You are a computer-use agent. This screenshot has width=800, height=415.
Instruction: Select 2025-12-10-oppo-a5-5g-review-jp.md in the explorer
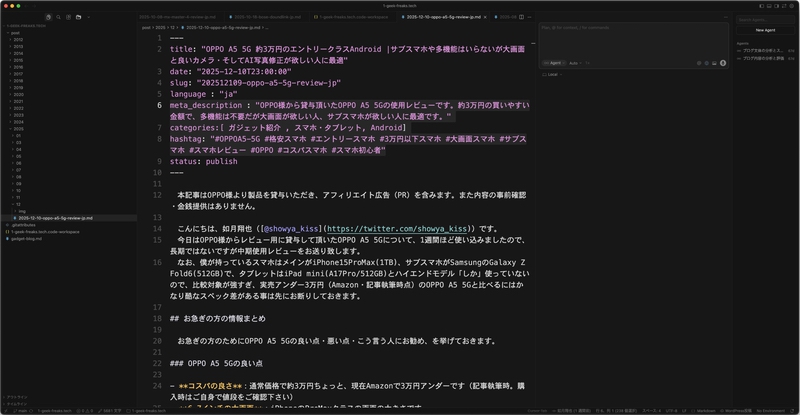pyautogui.click(x=56, y=218)
